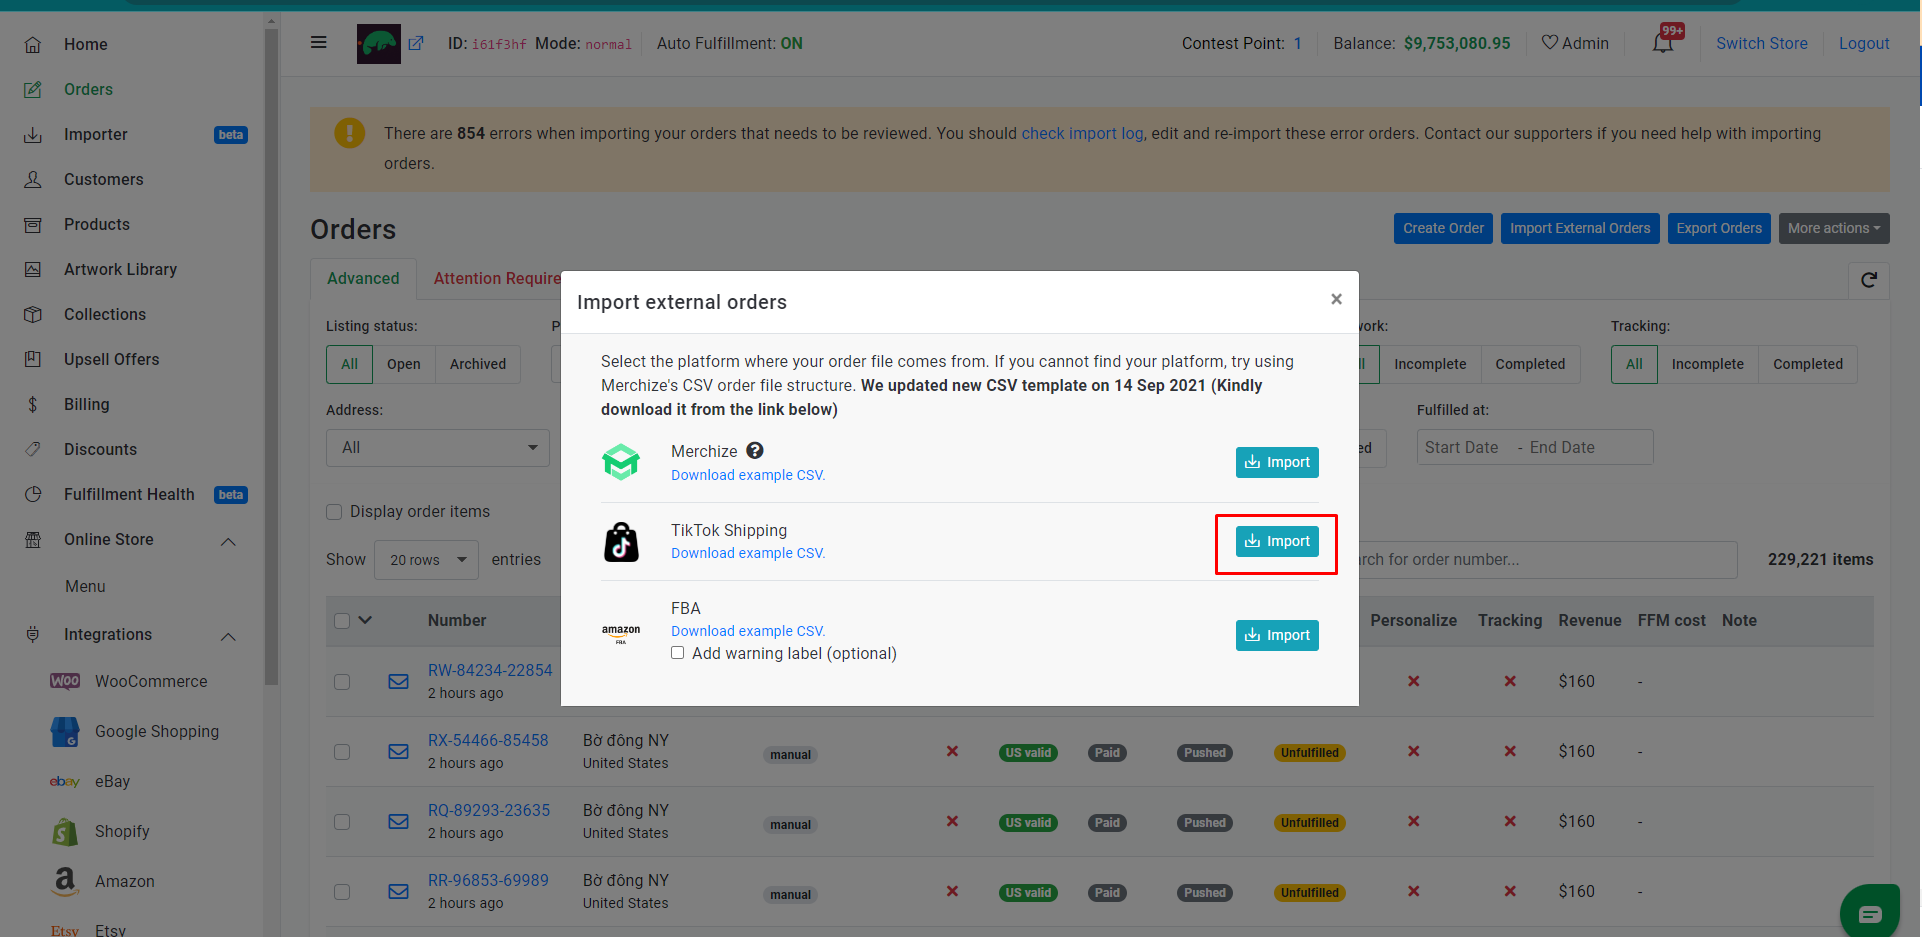
Task: Click the Merchize help question mark icon
Action: pos(755,451)
